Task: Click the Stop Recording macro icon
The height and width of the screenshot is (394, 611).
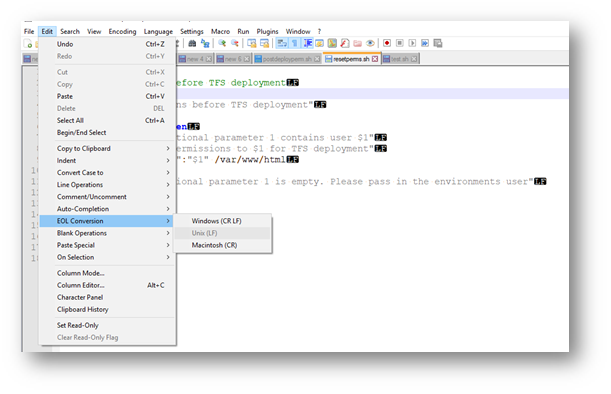Action: (399, 43)
